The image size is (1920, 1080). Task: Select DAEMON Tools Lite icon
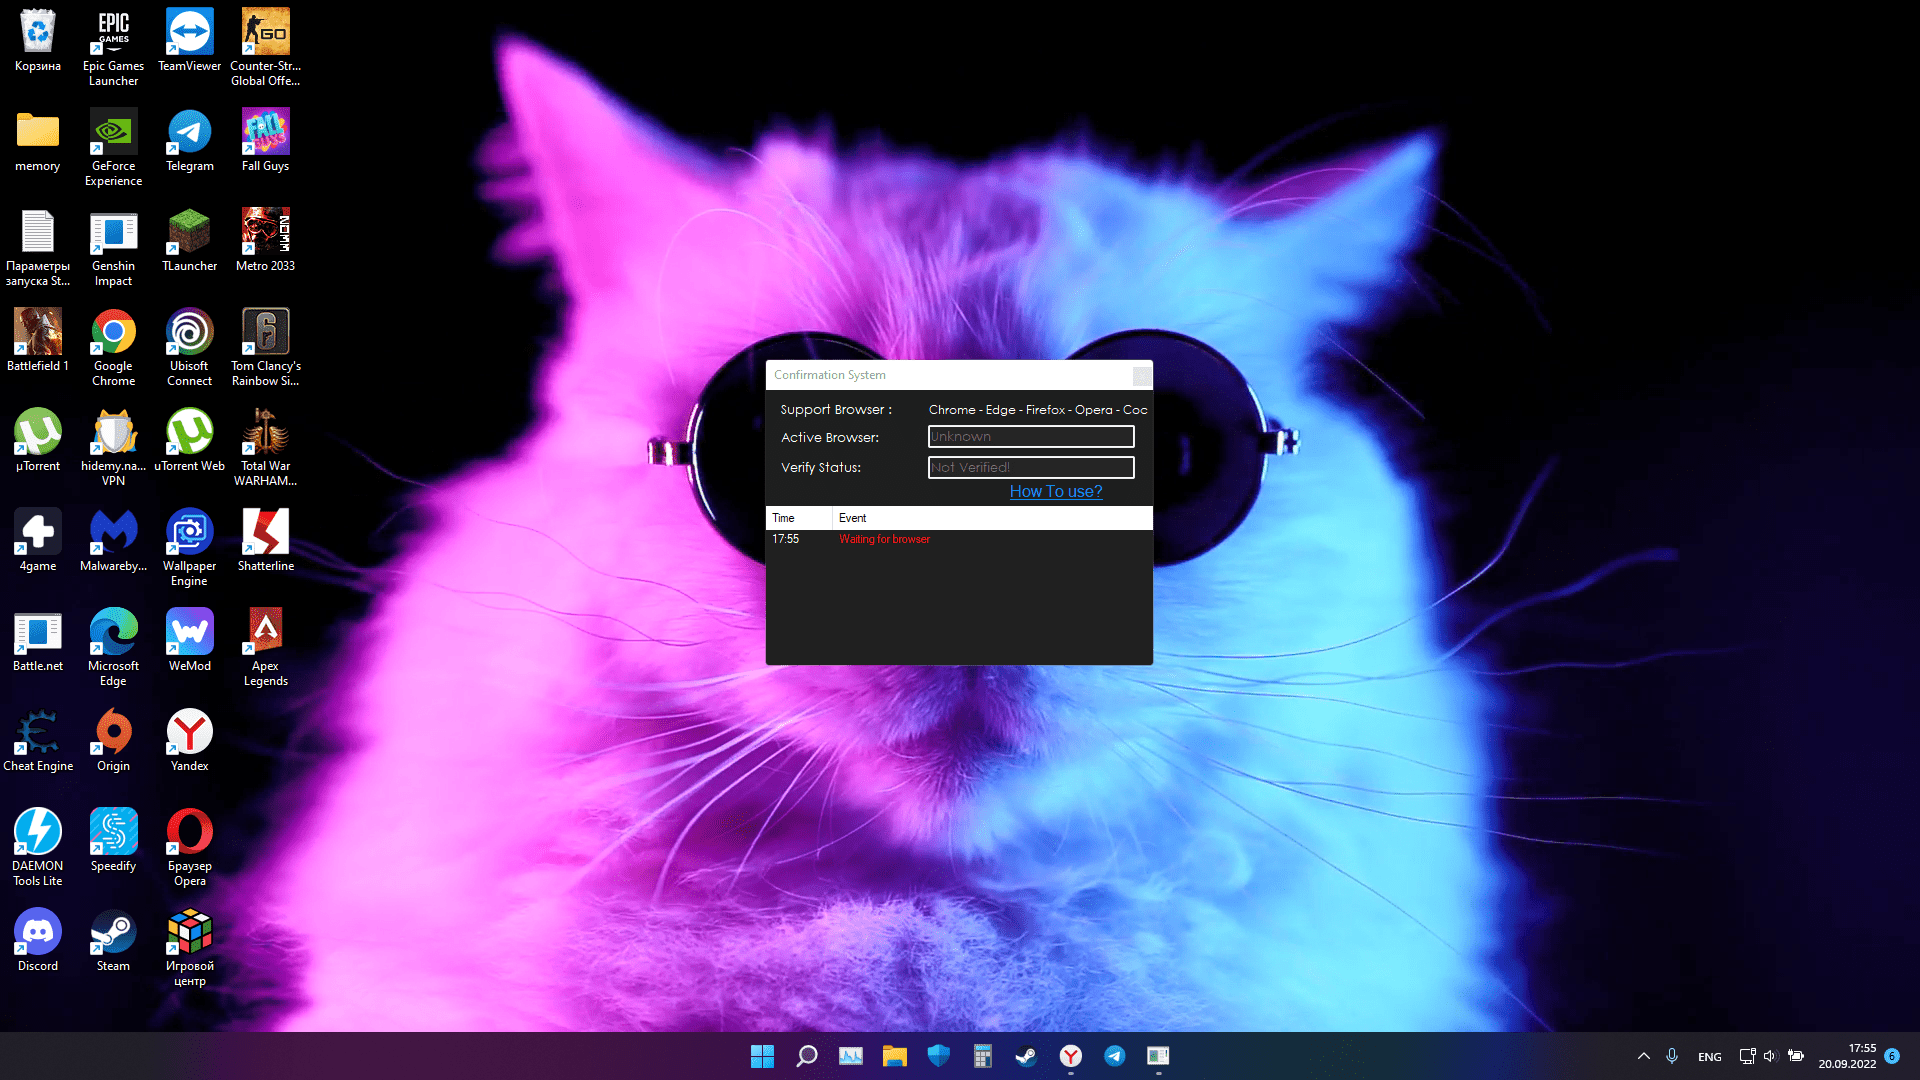coord(38,848)
